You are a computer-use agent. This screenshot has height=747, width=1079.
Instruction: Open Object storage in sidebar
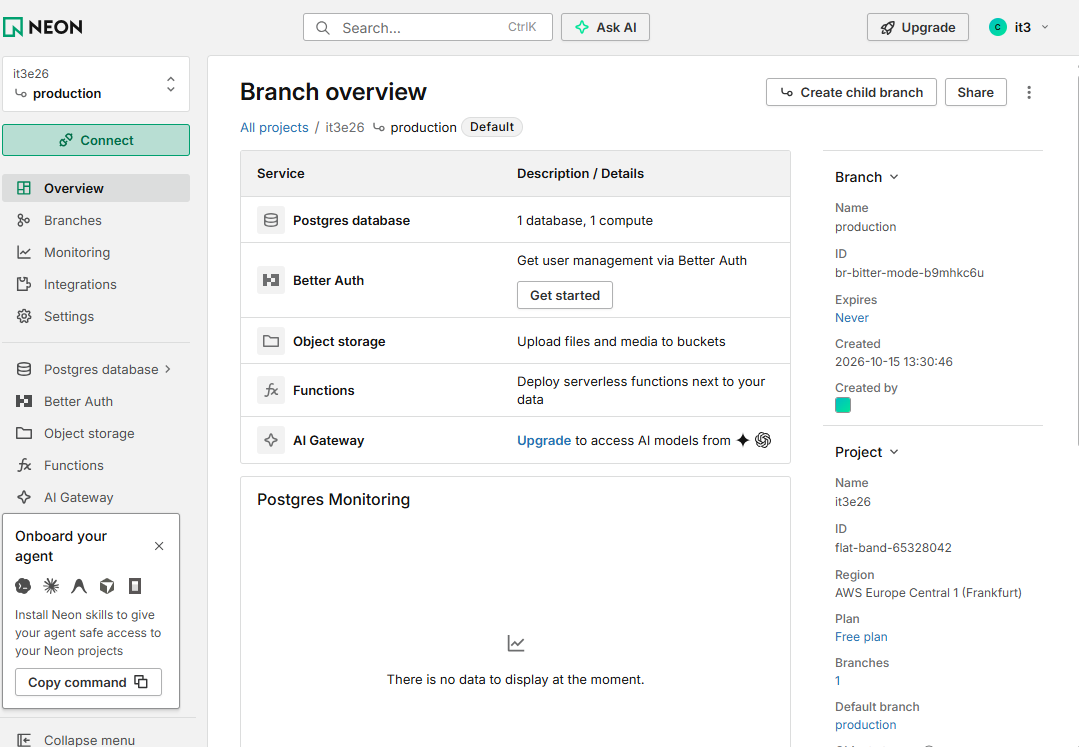(96, 433)
